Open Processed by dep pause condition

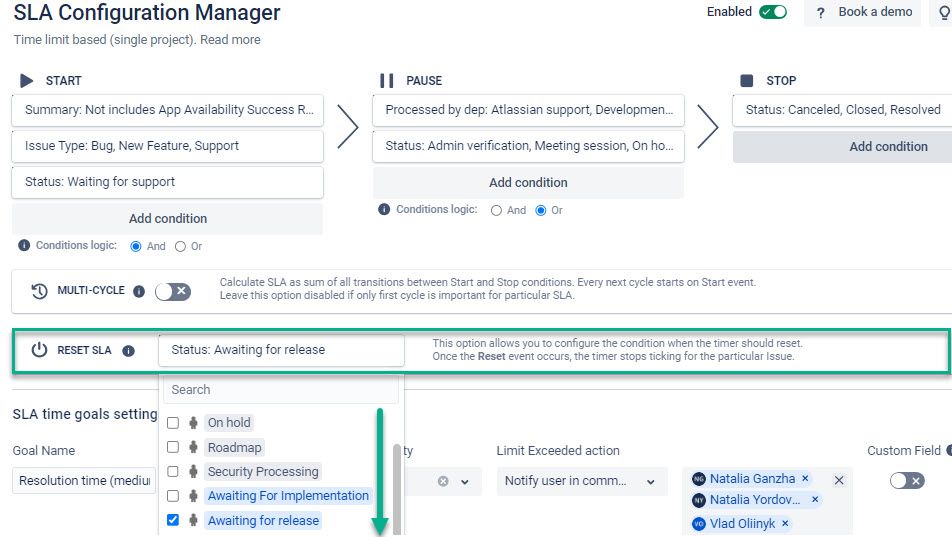click(528, 110)
